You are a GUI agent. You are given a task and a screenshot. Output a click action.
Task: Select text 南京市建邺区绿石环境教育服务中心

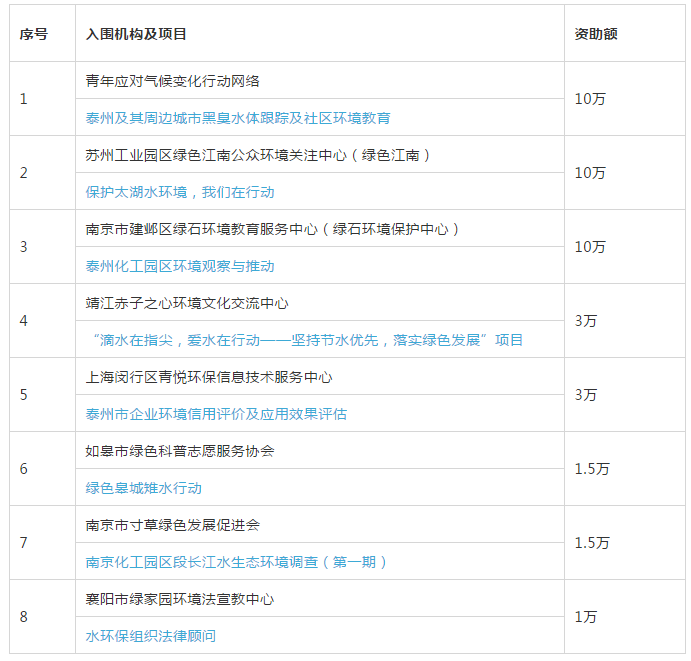[202, 229]
